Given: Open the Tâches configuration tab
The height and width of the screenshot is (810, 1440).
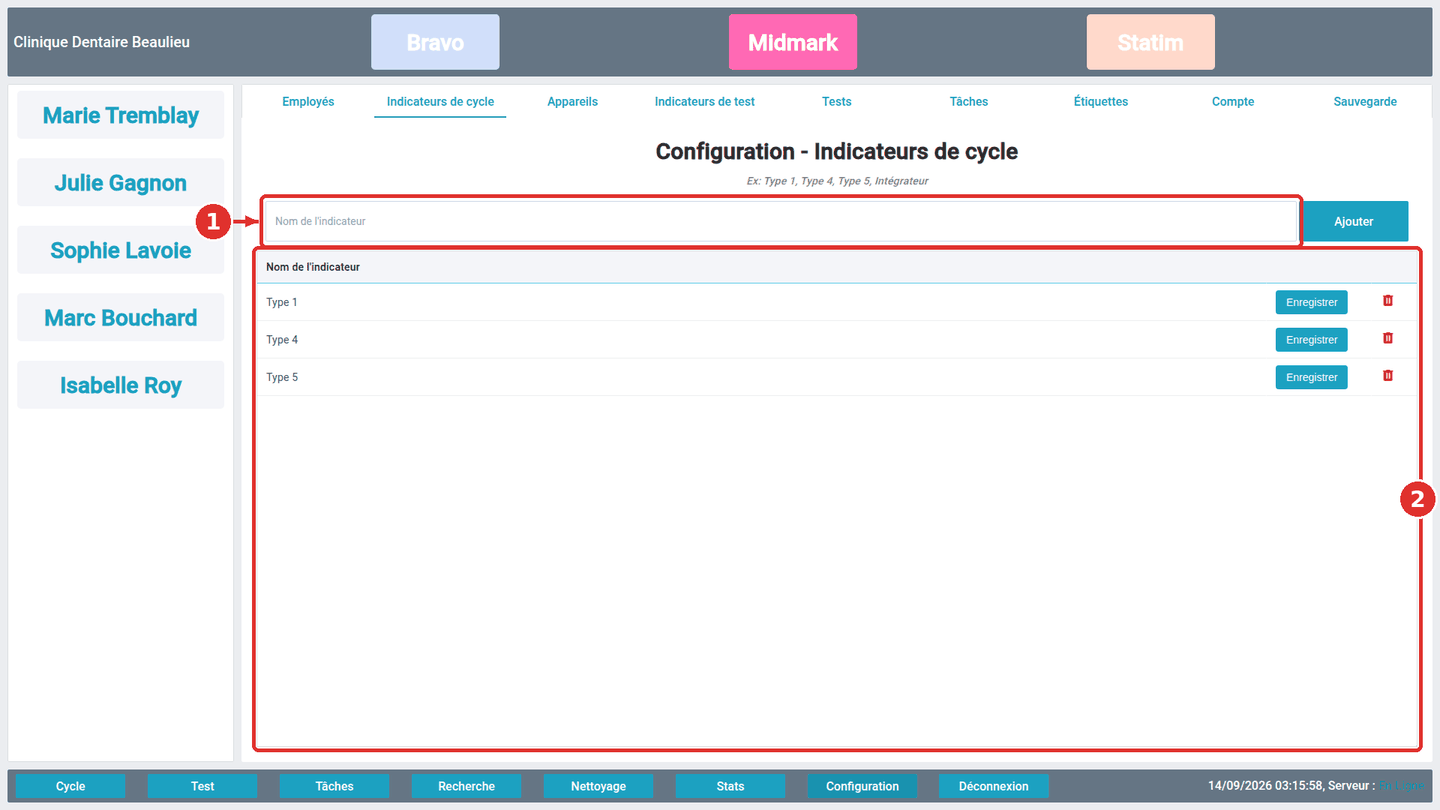Looking at the screenshot, I should [969, 102].
